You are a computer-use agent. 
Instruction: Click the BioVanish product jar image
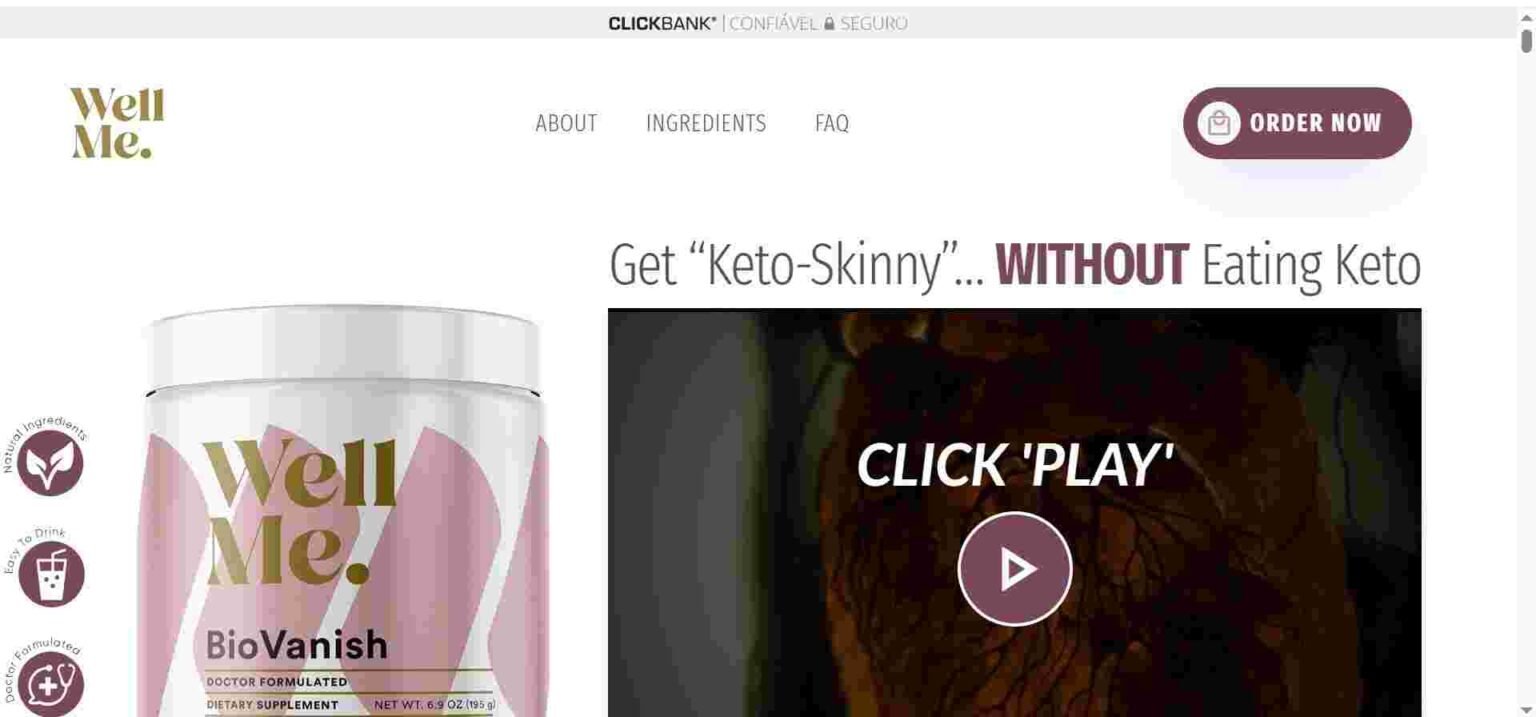click(344, 511)
